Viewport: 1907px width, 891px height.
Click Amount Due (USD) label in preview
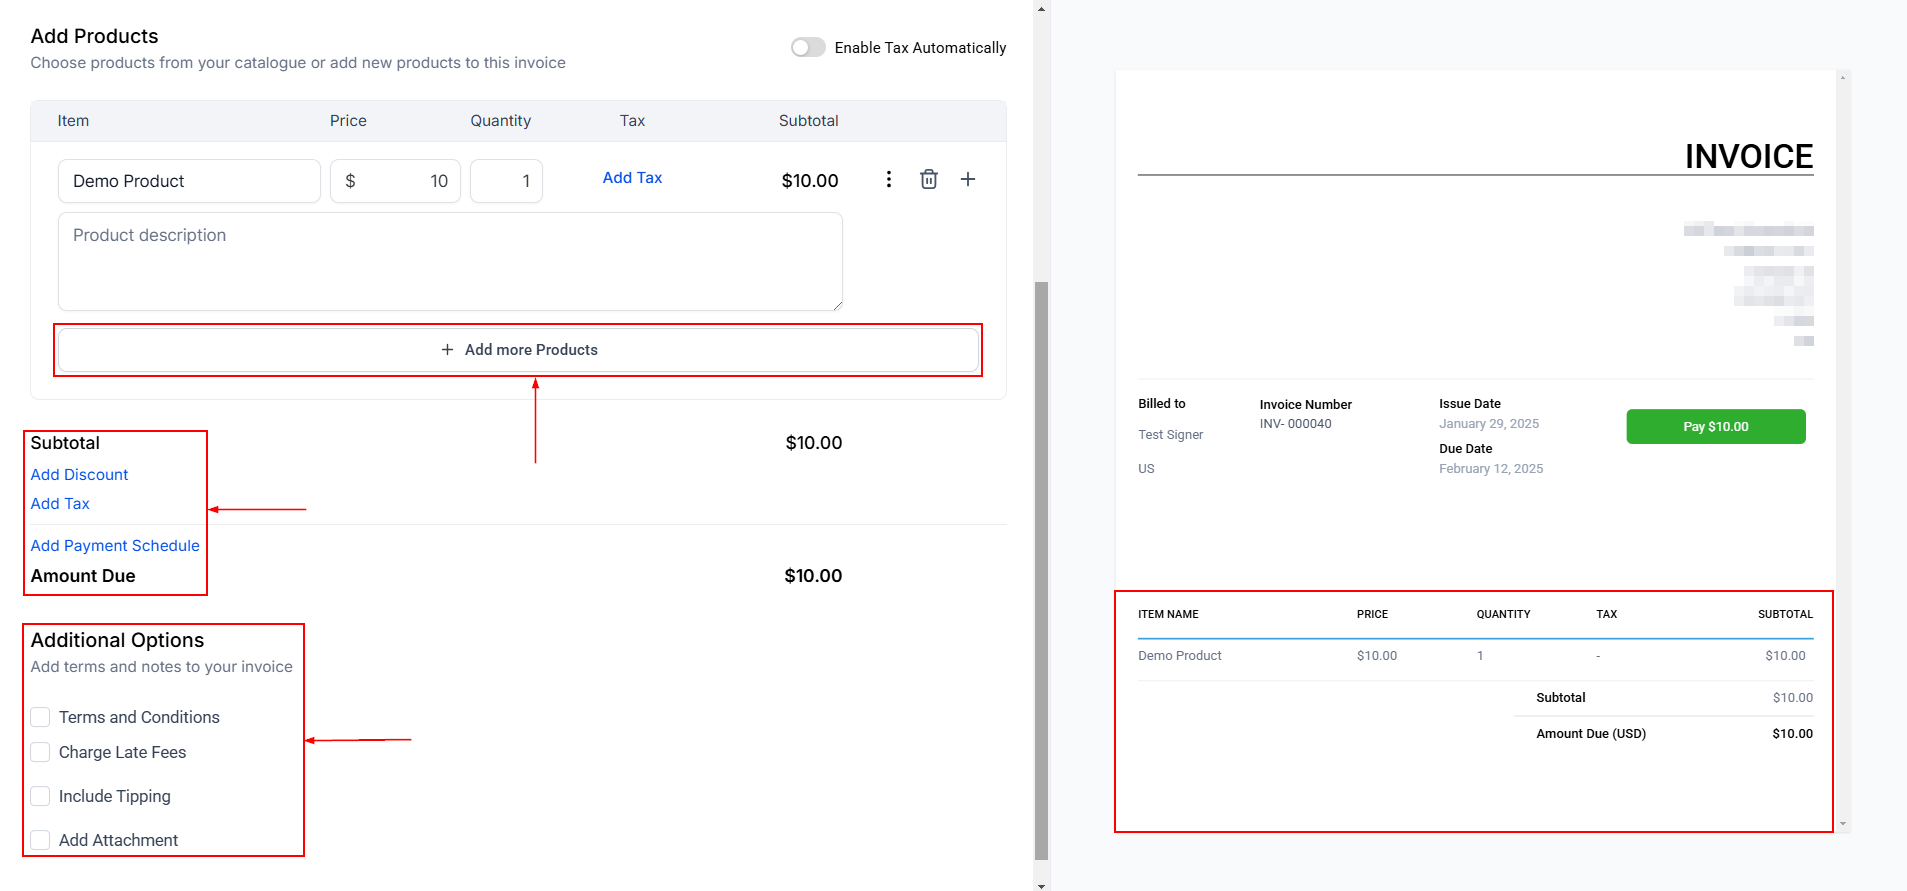[x=1591, y=734]
